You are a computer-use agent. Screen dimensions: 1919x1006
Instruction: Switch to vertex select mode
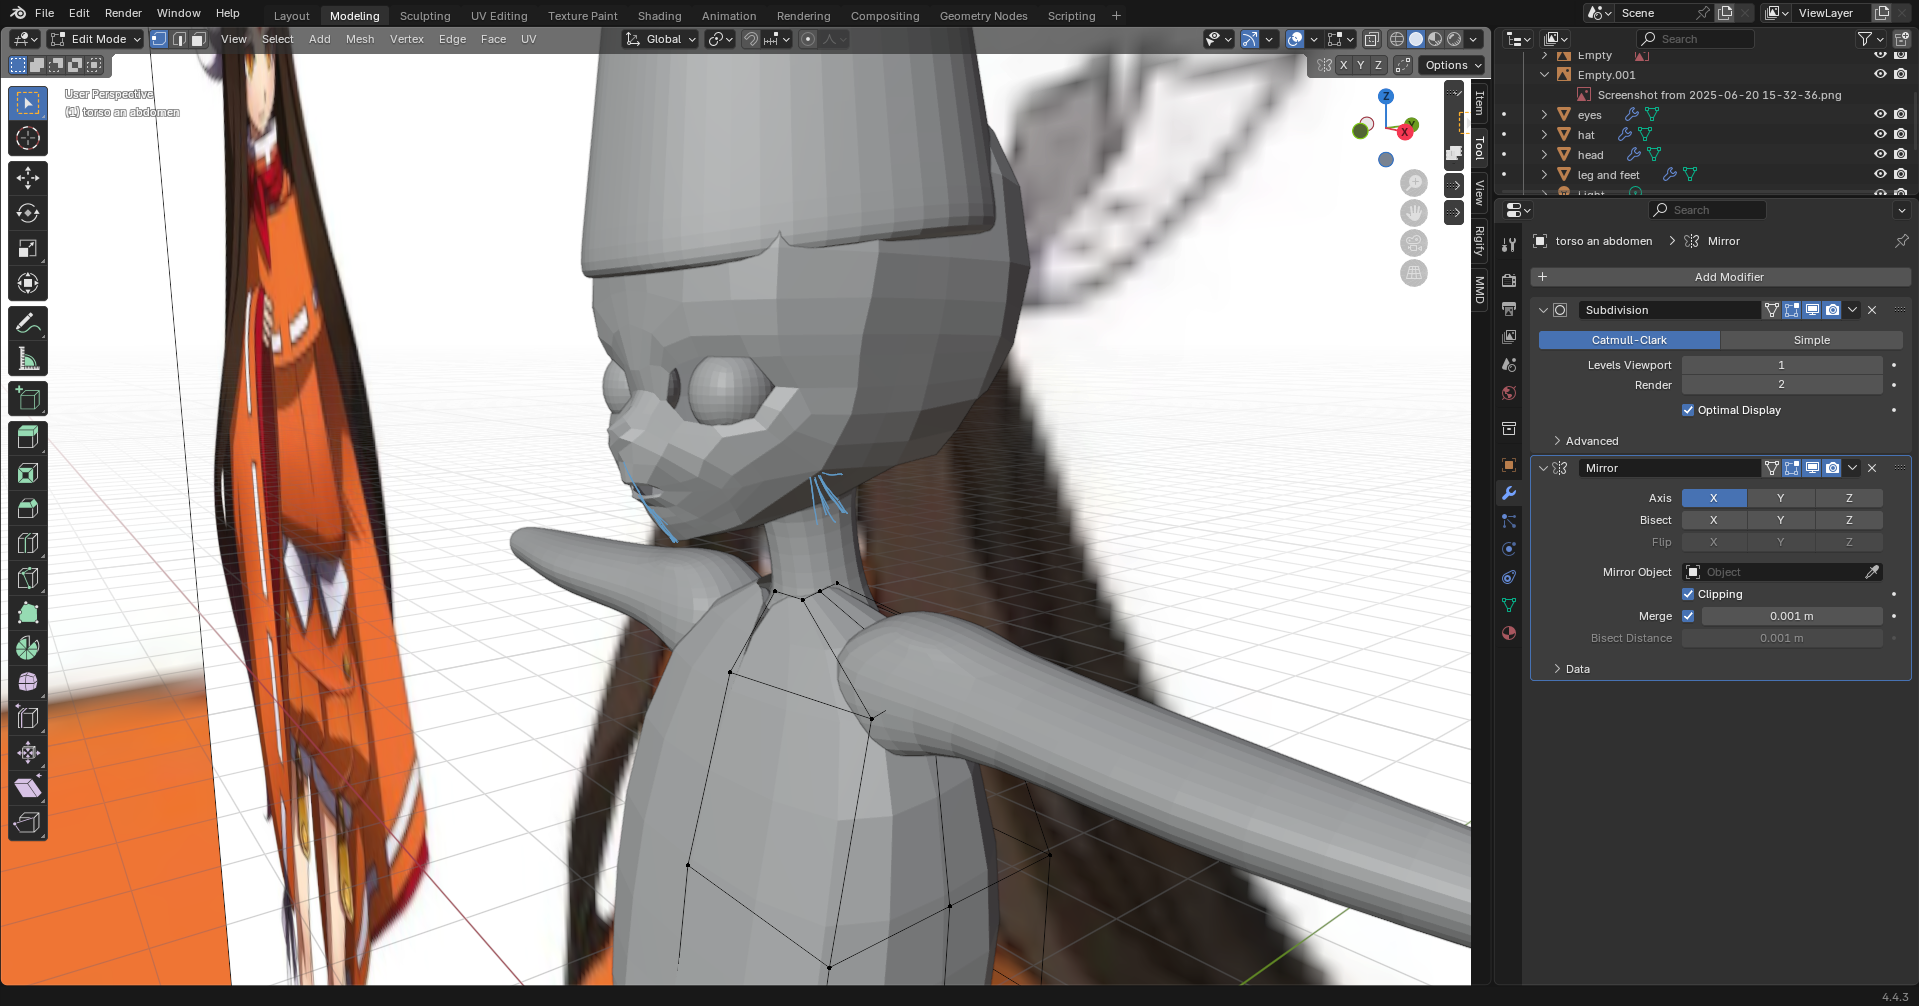(159, 39)
